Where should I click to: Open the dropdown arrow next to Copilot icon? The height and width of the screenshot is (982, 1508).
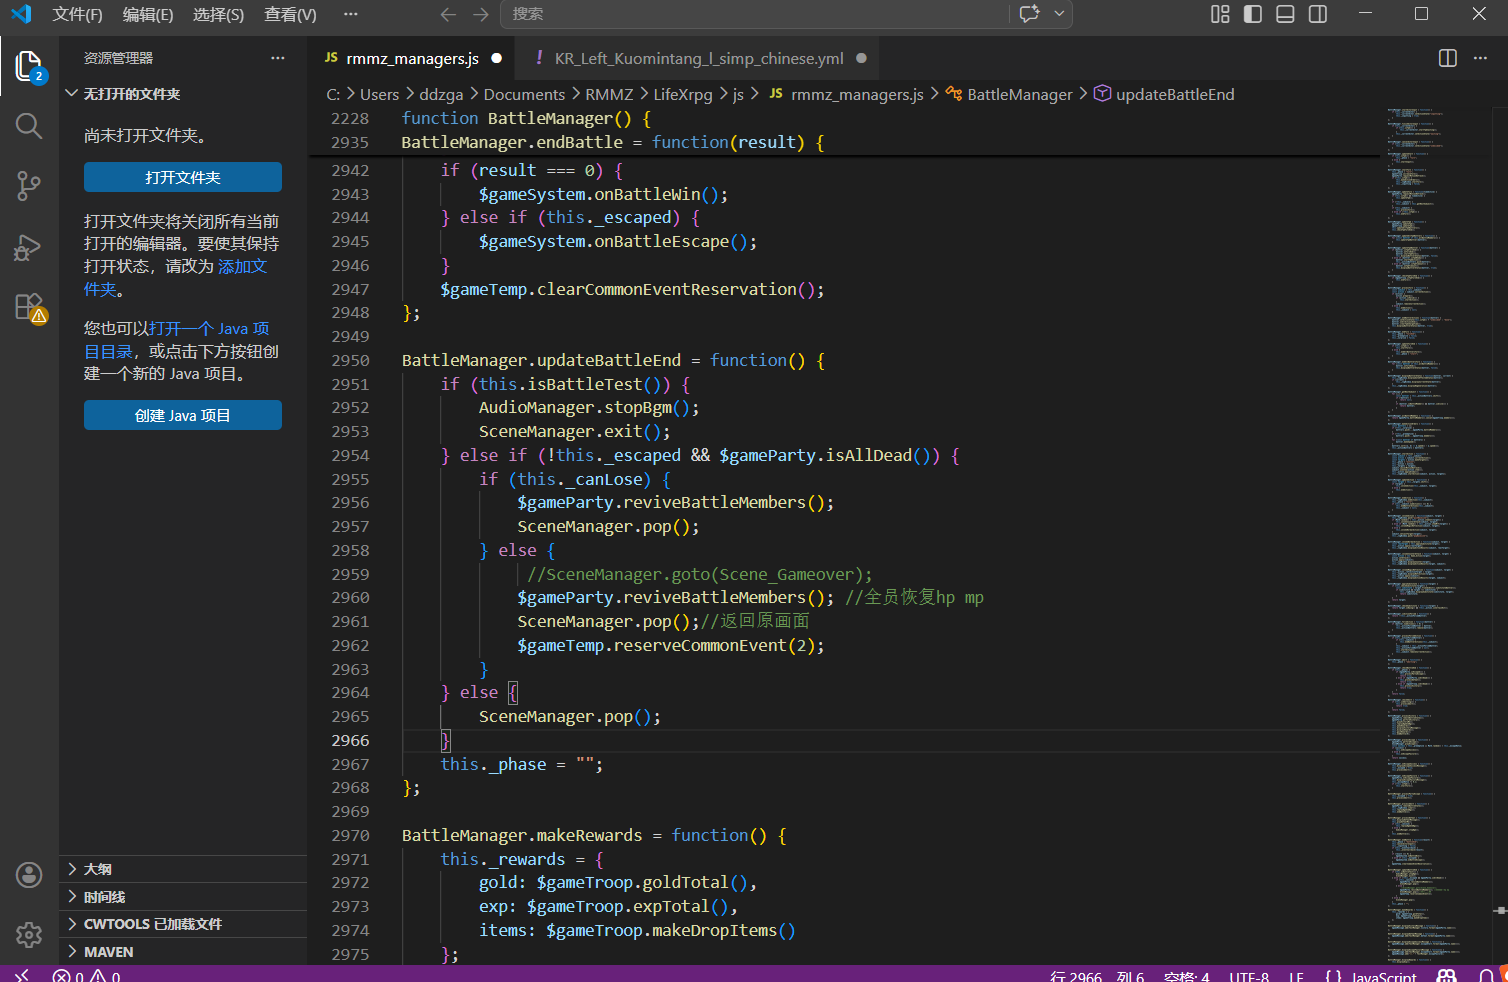coord(1059,14)
